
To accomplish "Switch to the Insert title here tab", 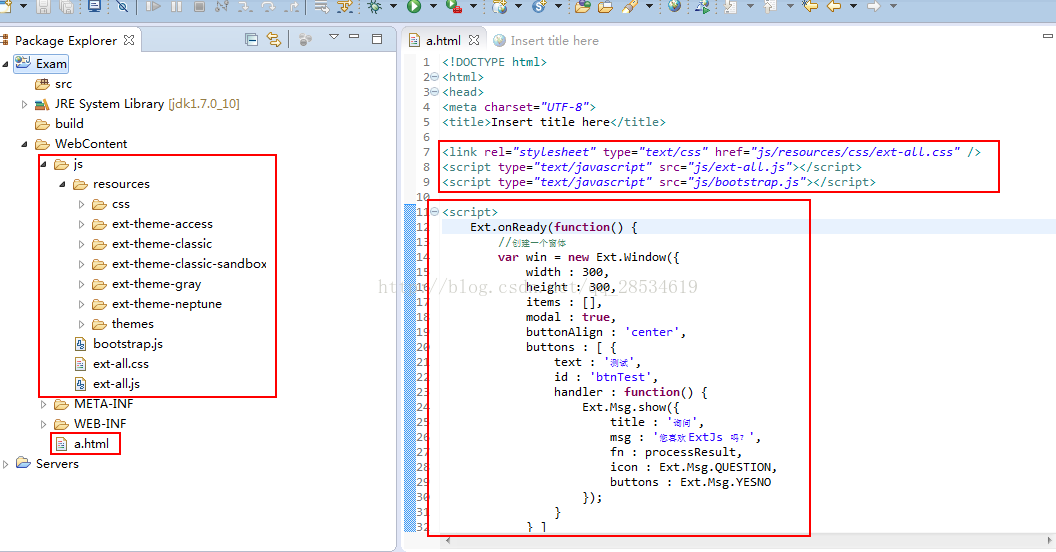I will point(546,40).
